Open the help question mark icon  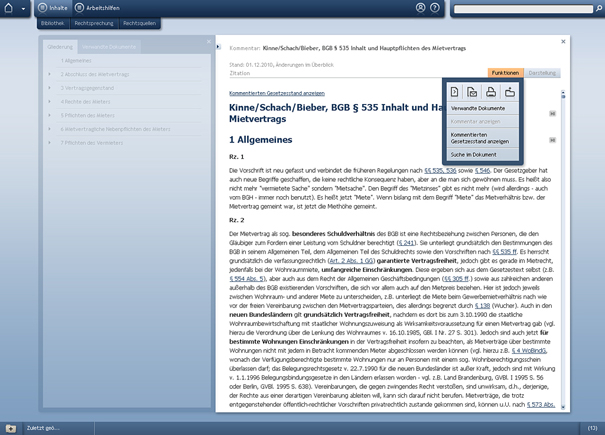click(x=434, y=8)
